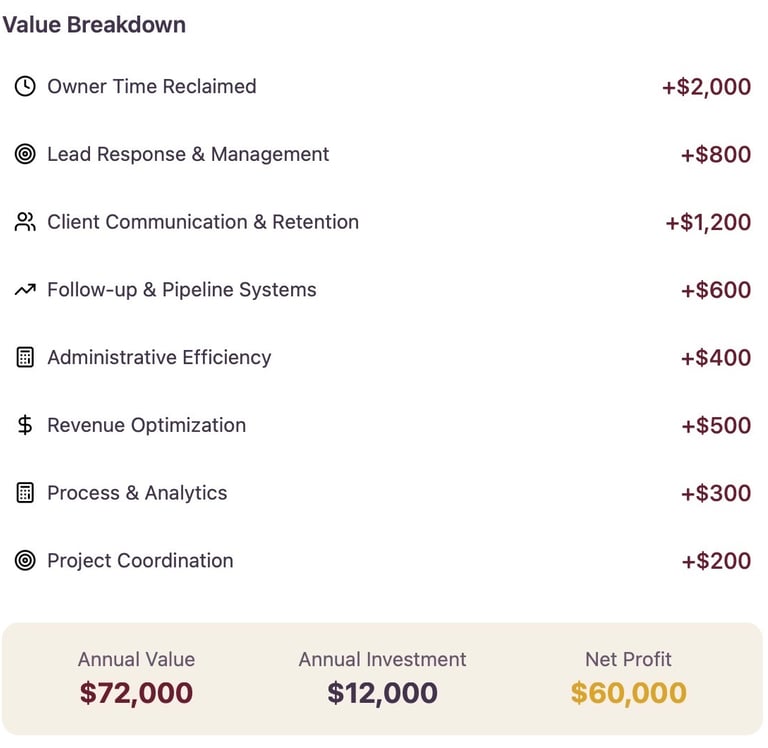Image resolution: width=768 pixels, height=748 pixels.
Task: Click the +$2,000 value amount
Action: 706,87
